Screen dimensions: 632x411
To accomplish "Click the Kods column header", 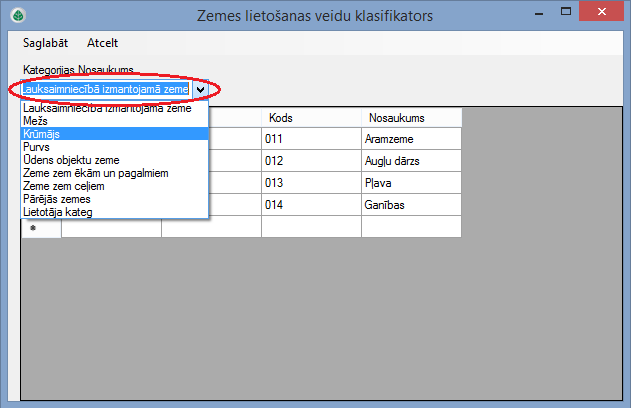I will [311, 118].
